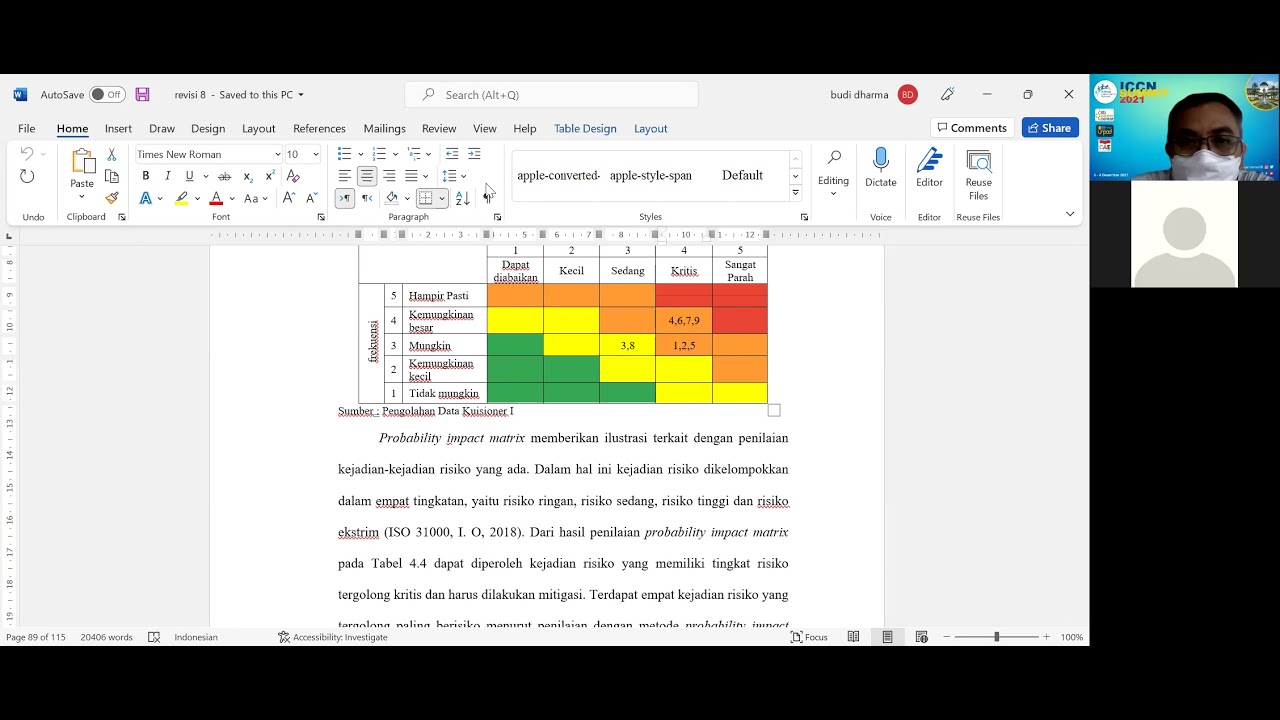Open the File menu
1280x720 pixels.
pos(27,128)
